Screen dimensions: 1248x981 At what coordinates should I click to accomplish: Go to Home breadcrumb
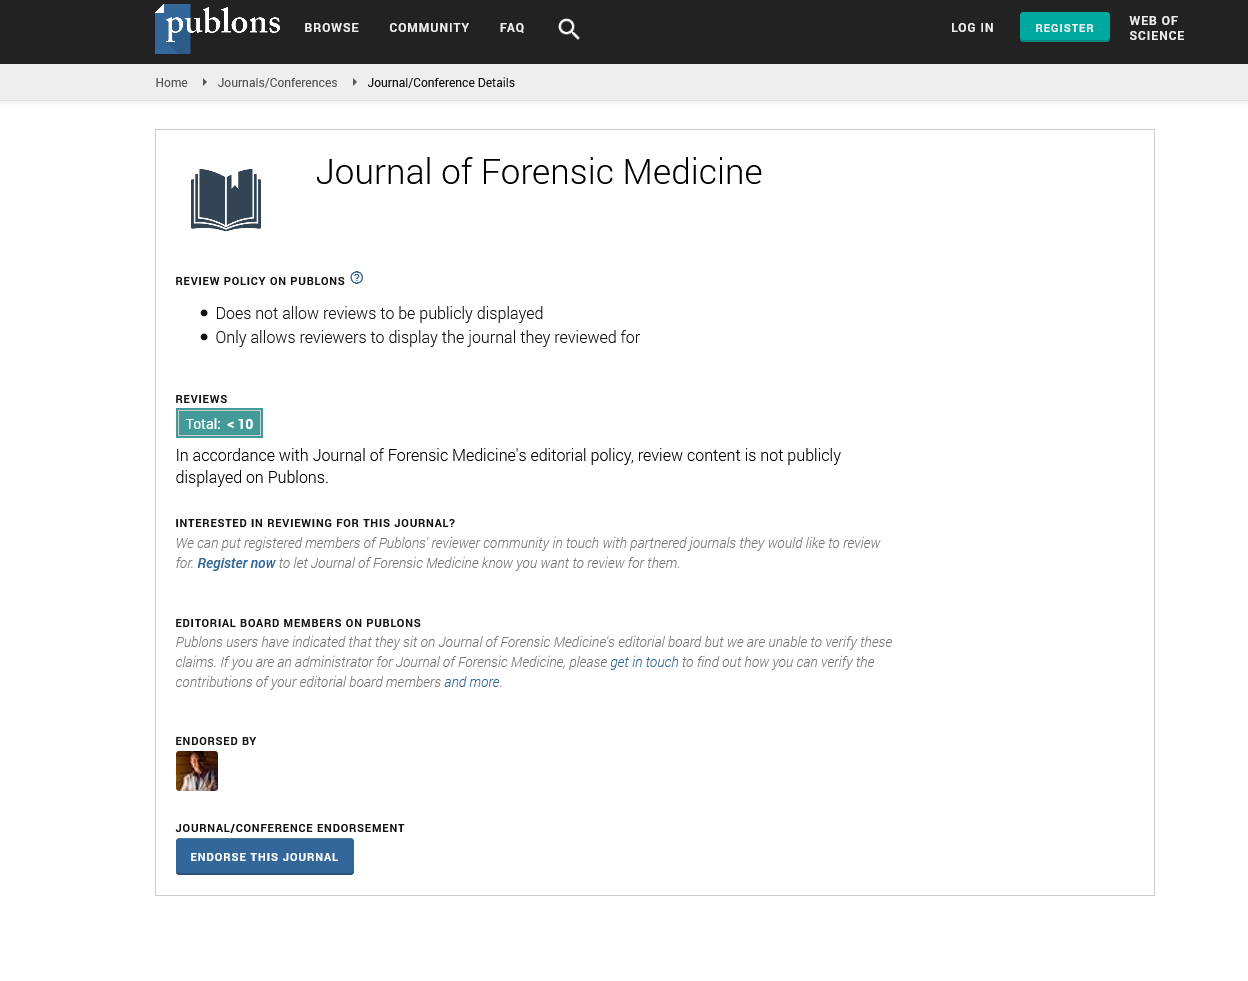[171, 83]
